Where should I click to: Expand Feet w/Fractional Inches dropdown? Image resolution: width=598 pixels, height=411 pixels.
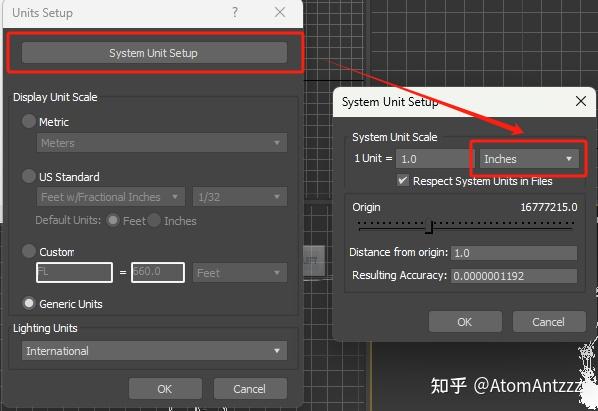coord(111,197)
